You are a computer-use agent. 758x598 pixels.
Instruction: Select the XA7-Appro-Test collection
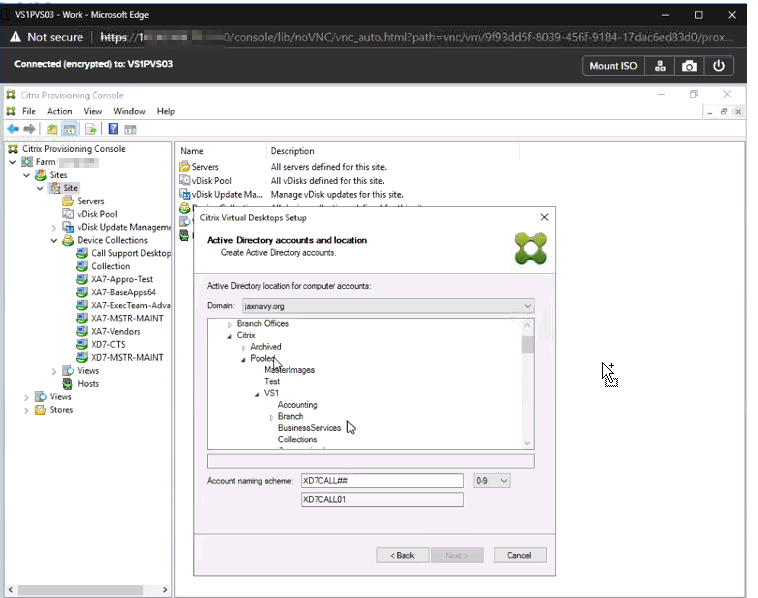pyautogui.click(x=122, y=279)
